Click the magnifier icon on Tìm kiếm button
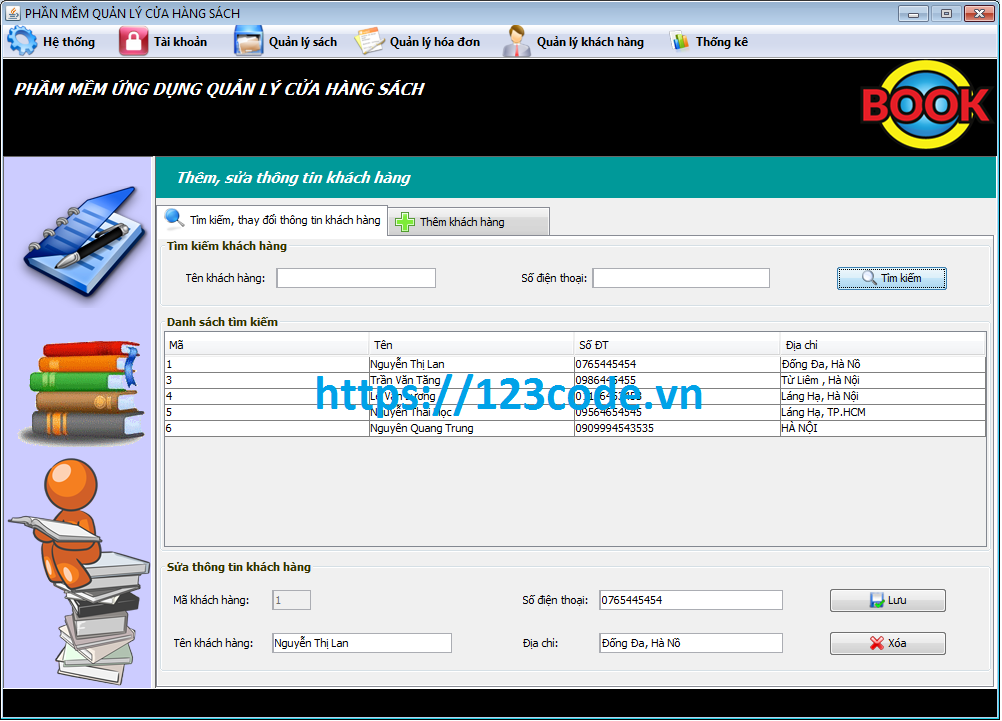Image resolution: width=1002 pixels, height=721 pixels. point(869,278)
